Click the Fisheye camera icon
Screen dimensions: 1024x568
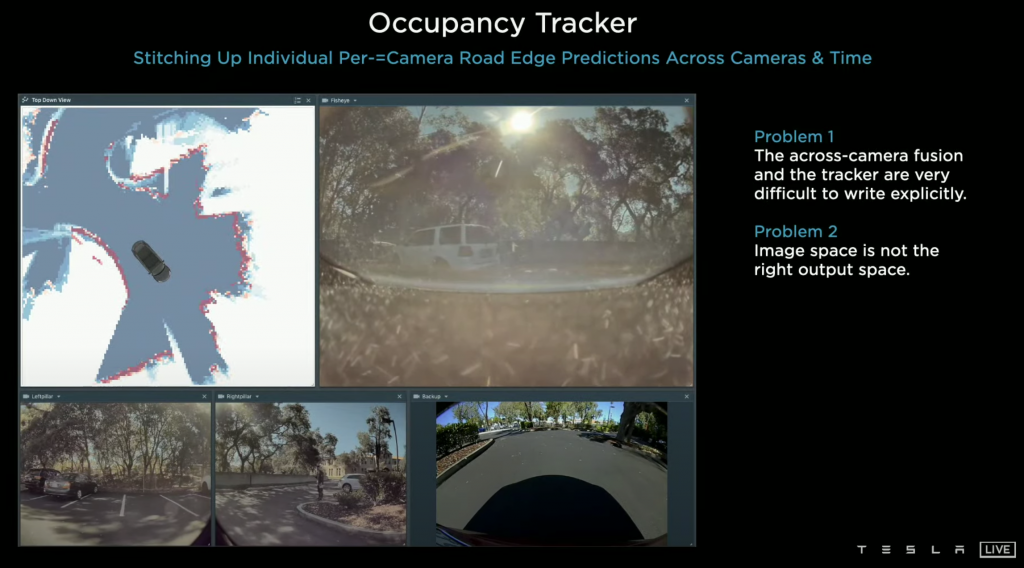click(x=326, y=101)
